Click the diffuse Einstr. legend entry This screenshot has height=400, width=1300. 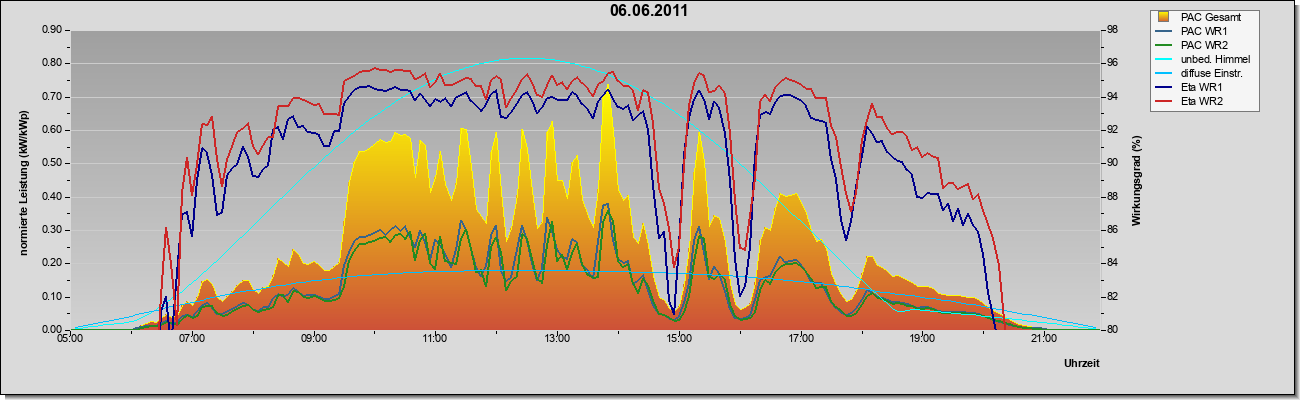pyautogui.click(x=1201, y=74)
